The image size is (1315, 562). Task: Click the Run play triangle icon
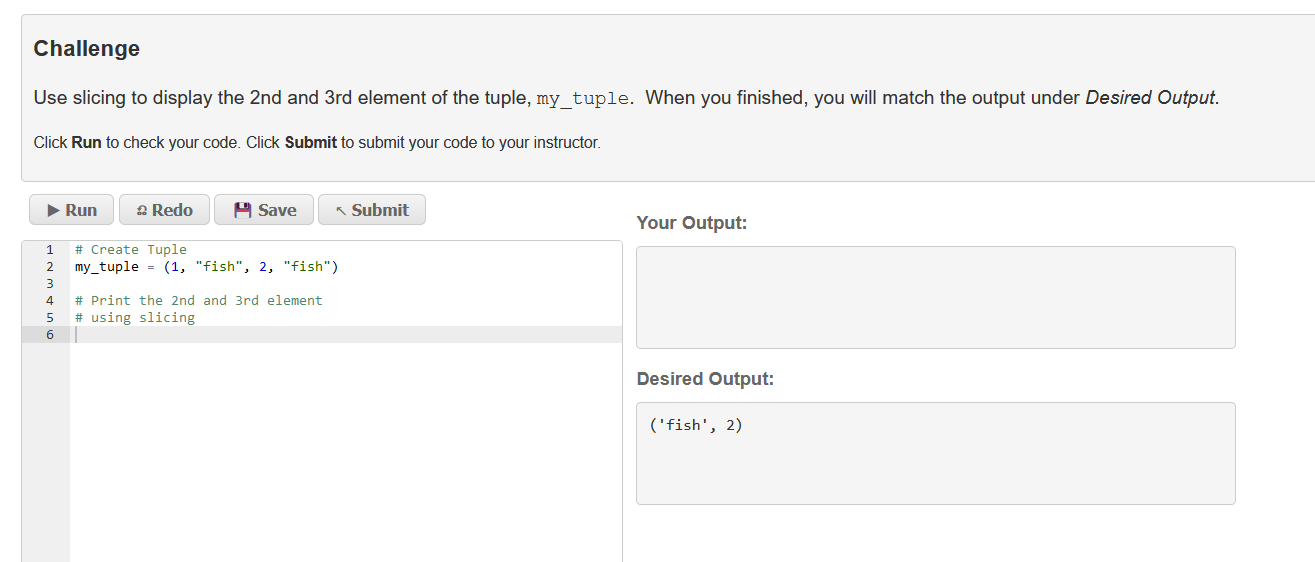(x=53, y=210)
